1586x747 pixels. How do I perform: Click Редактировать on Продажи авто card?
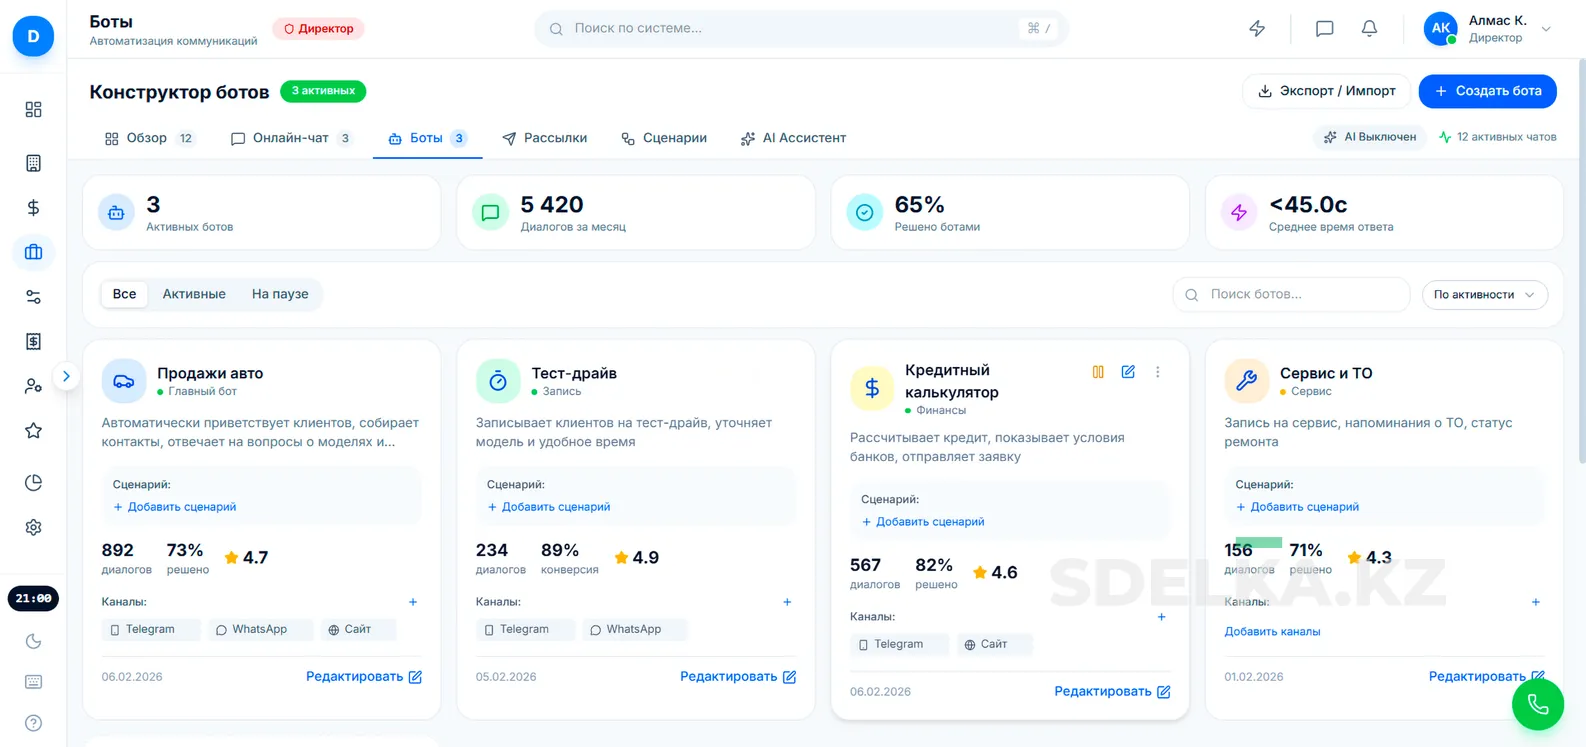363,677
